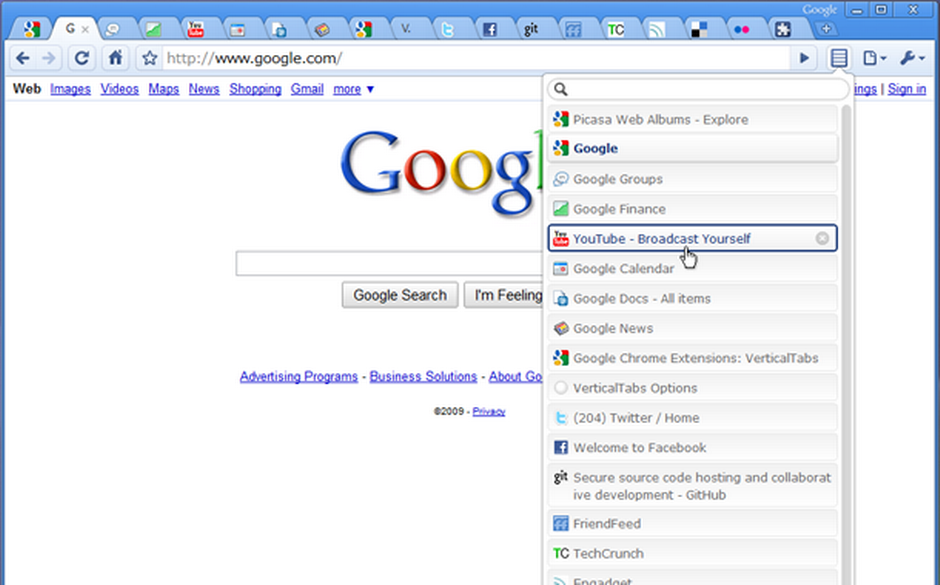The image size is (940, 585).
Task: Open the Advertising Programs link
Action: [299, 376]
